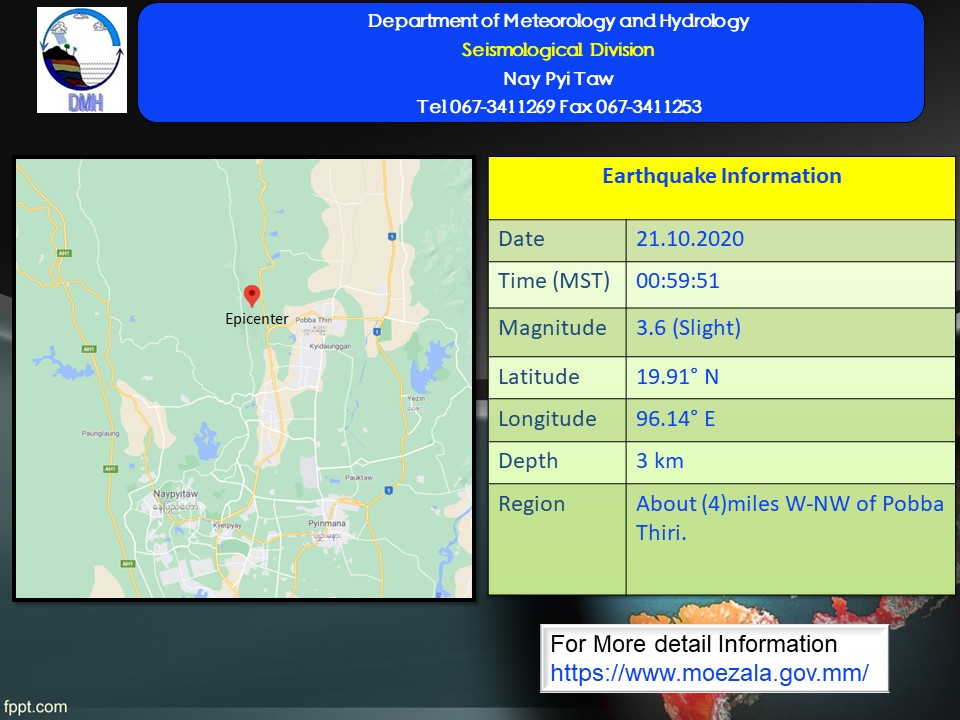This screenshot has height=720, width=960.
Task: Click the Tel and Fax number line
Action: [558, 106]
